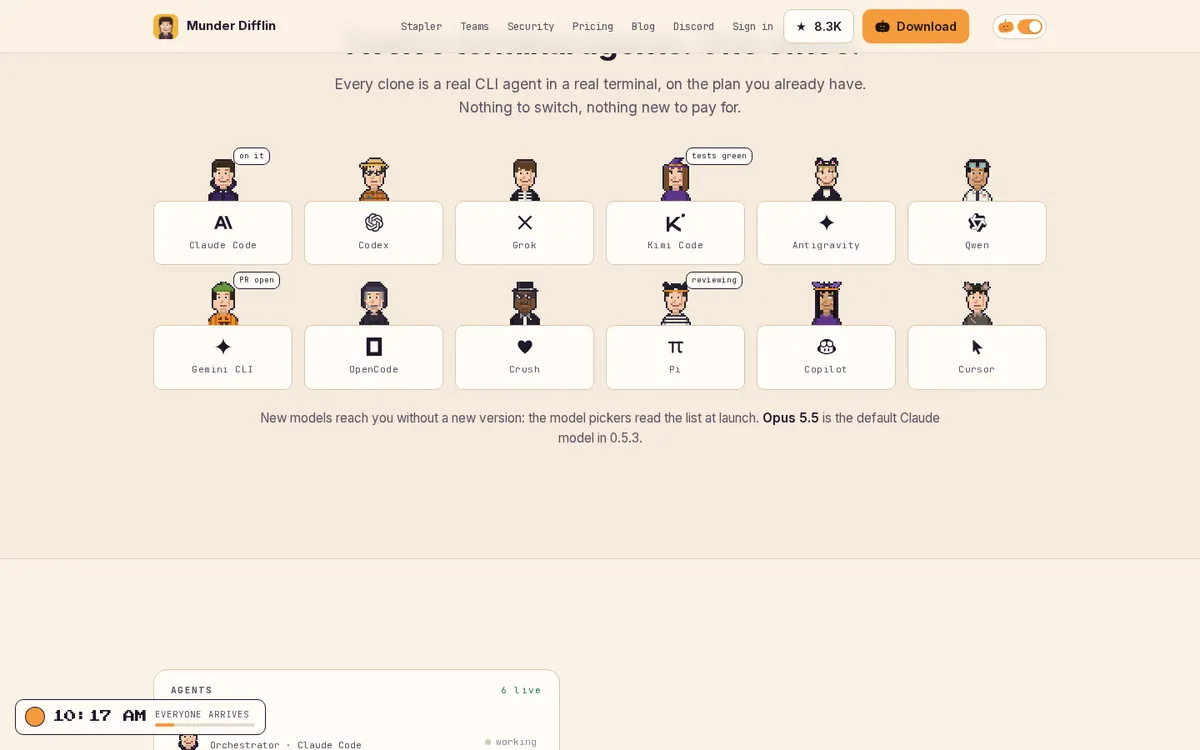Click the 'PR open' speech bubble
The height and width of the screenshot is (750, 1200).
click(256, 280)
